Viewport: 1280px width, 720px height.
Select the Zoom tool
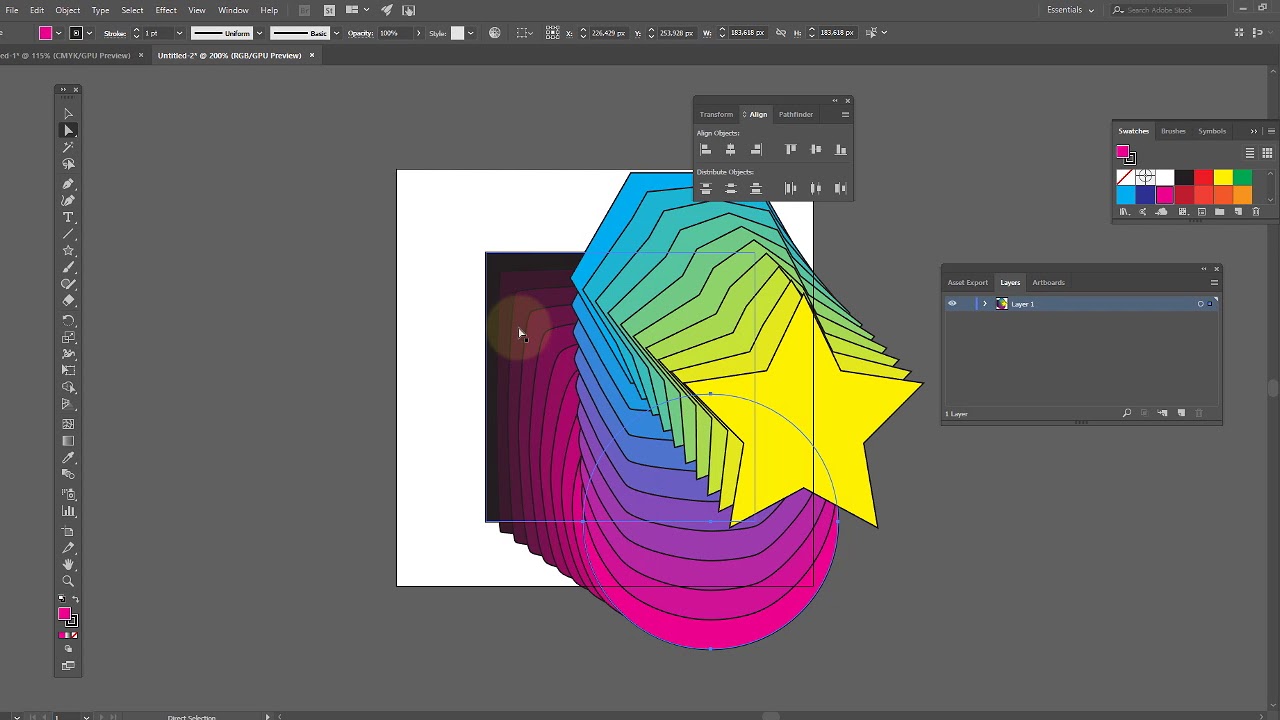point(68,581)
